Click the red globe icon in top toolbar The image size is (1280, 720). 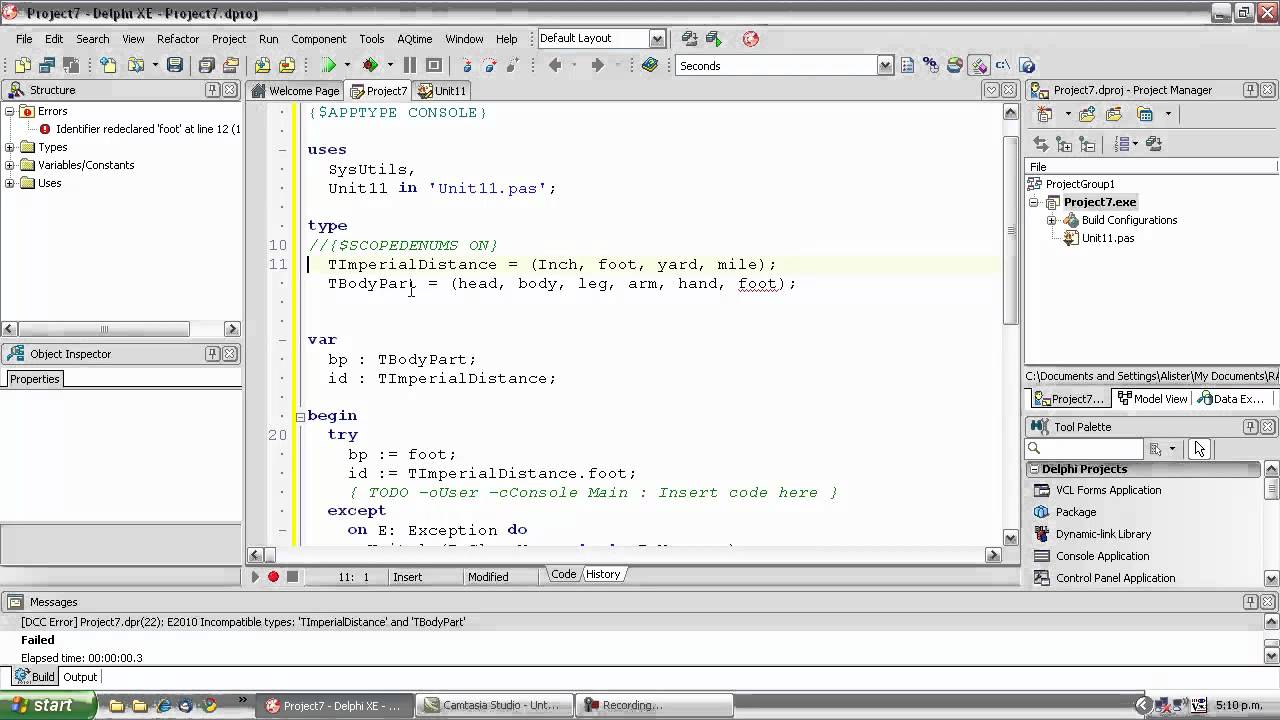pyautogui.click(x=751, y=39)
